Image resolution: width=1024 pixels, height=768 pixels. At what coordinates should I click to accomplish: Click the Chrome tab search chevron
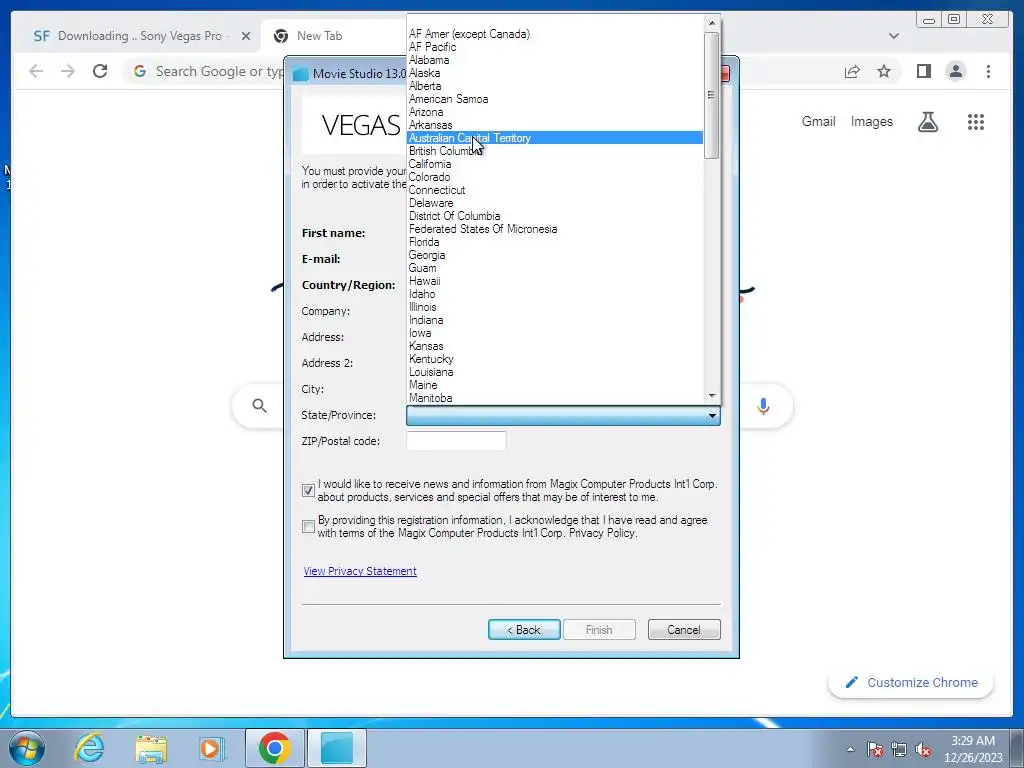tap(893, 36)
